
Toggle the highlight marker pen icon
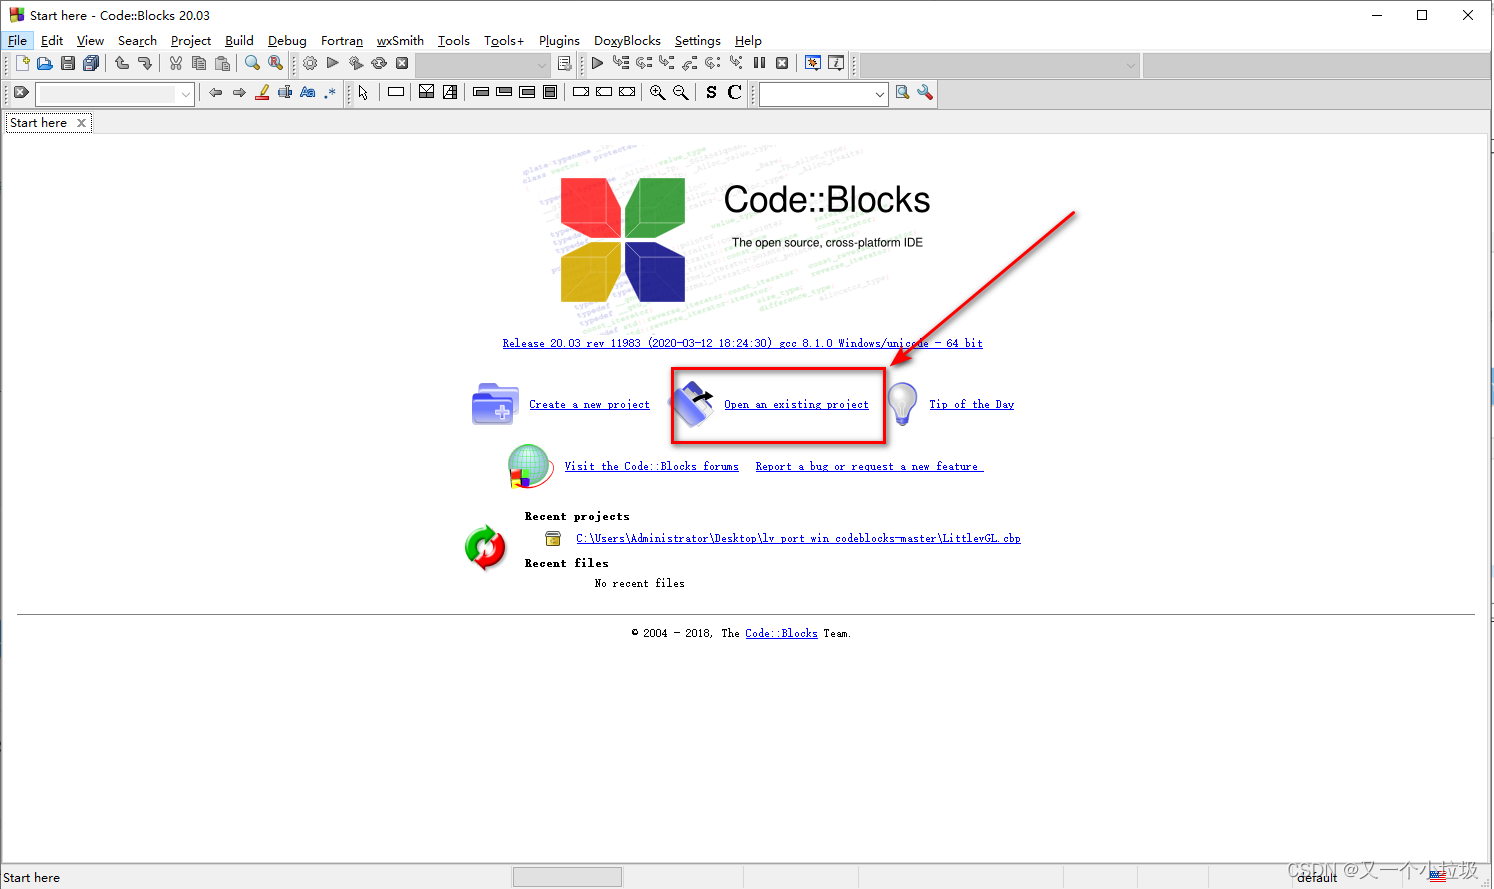pos(262,93)
